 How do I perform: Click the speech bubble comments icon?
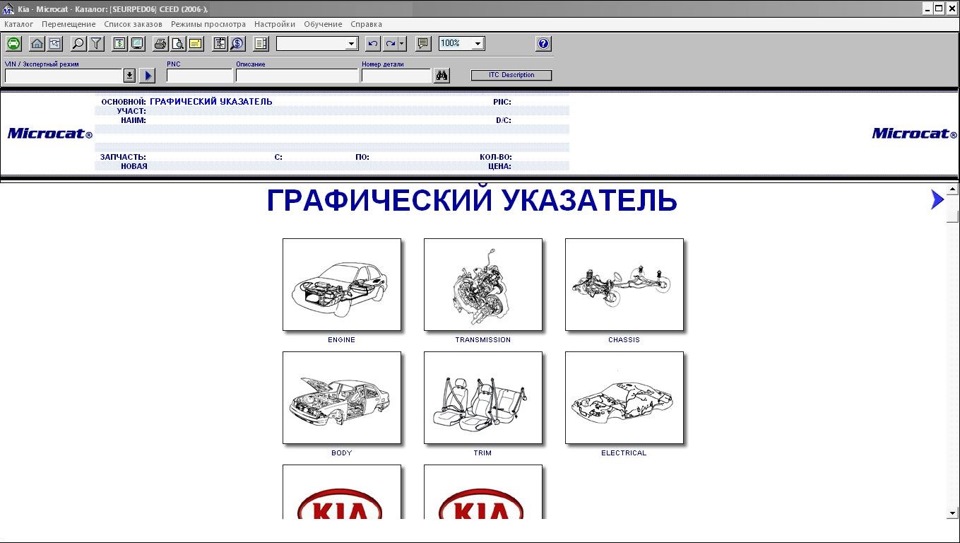point(423,43)
